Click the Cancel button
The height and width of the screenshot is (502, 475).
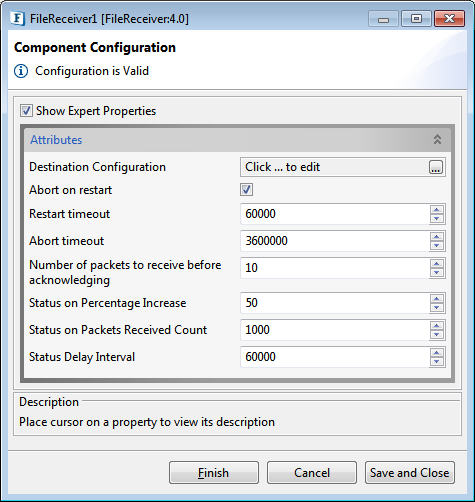pyautogui.click(x=312, y=473)
